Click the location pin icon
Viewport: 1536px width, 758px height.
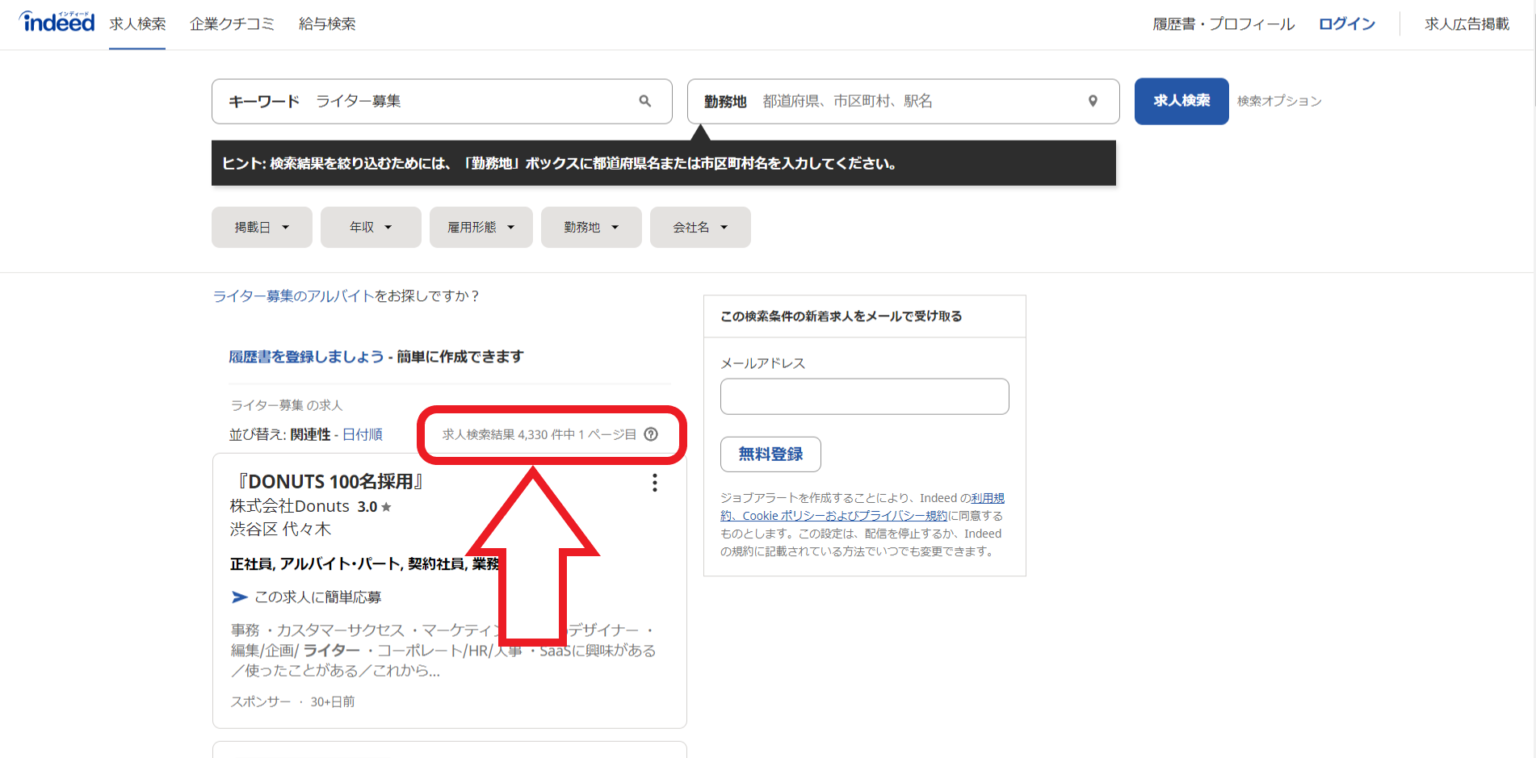(1093, 101)
